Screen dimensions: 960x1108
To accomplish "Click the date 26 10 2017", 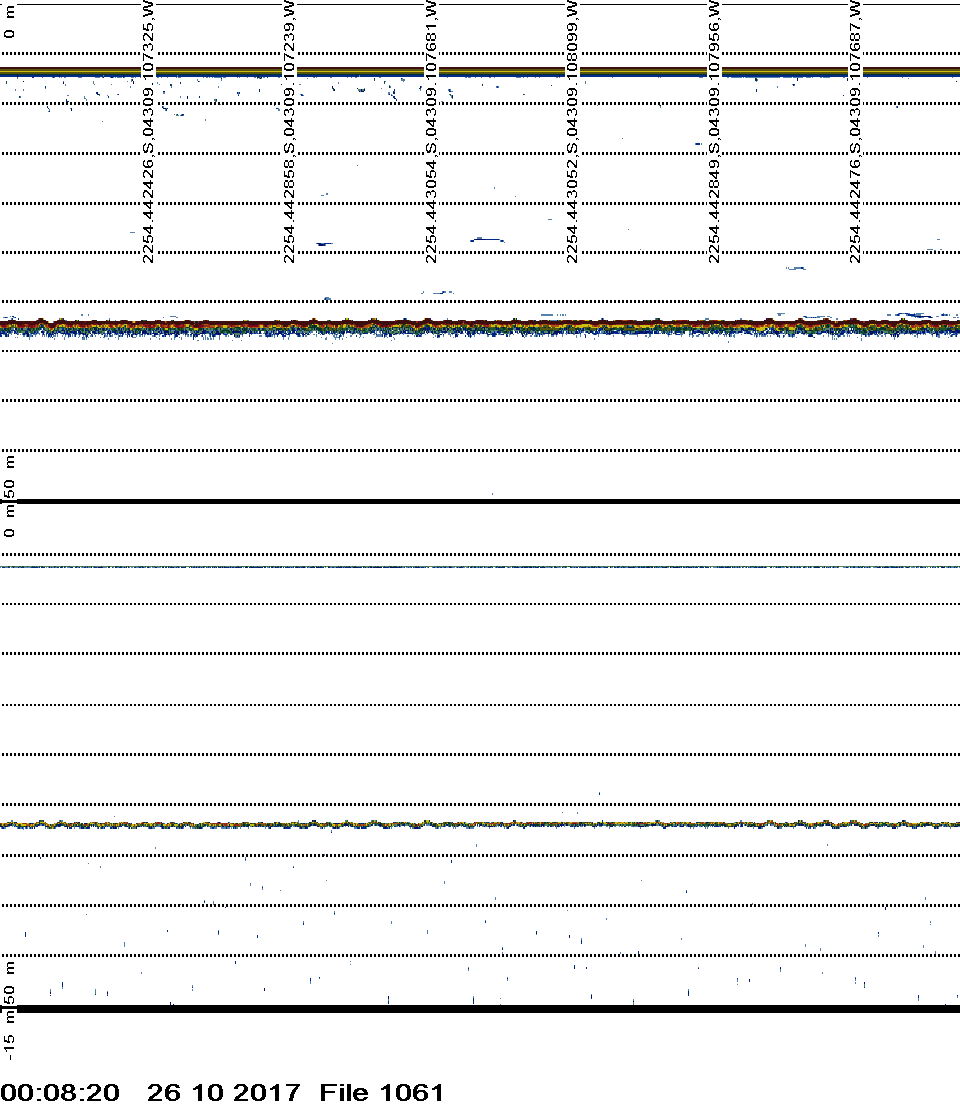I will [223, 1092].
